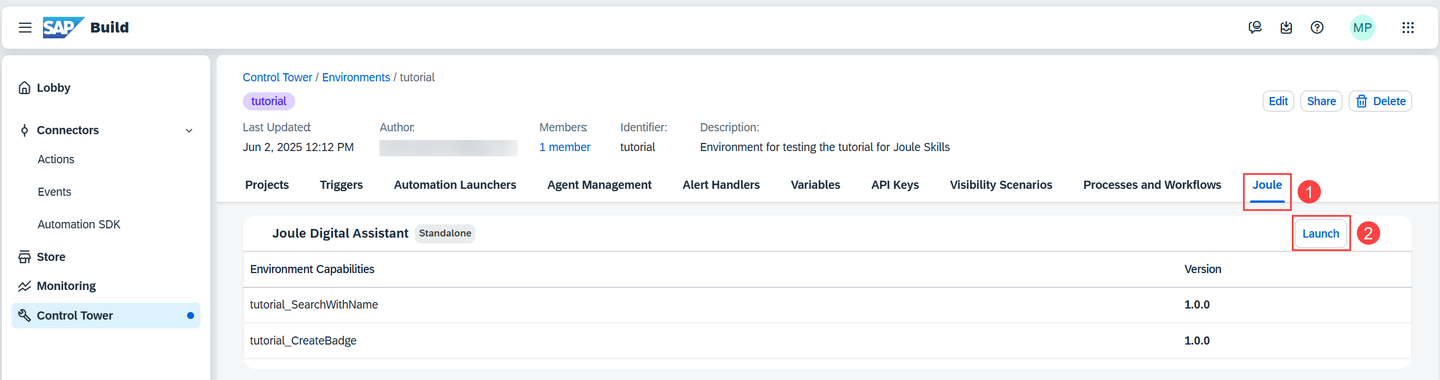Open Automation SDK in sidebar

tap(79, 225)
